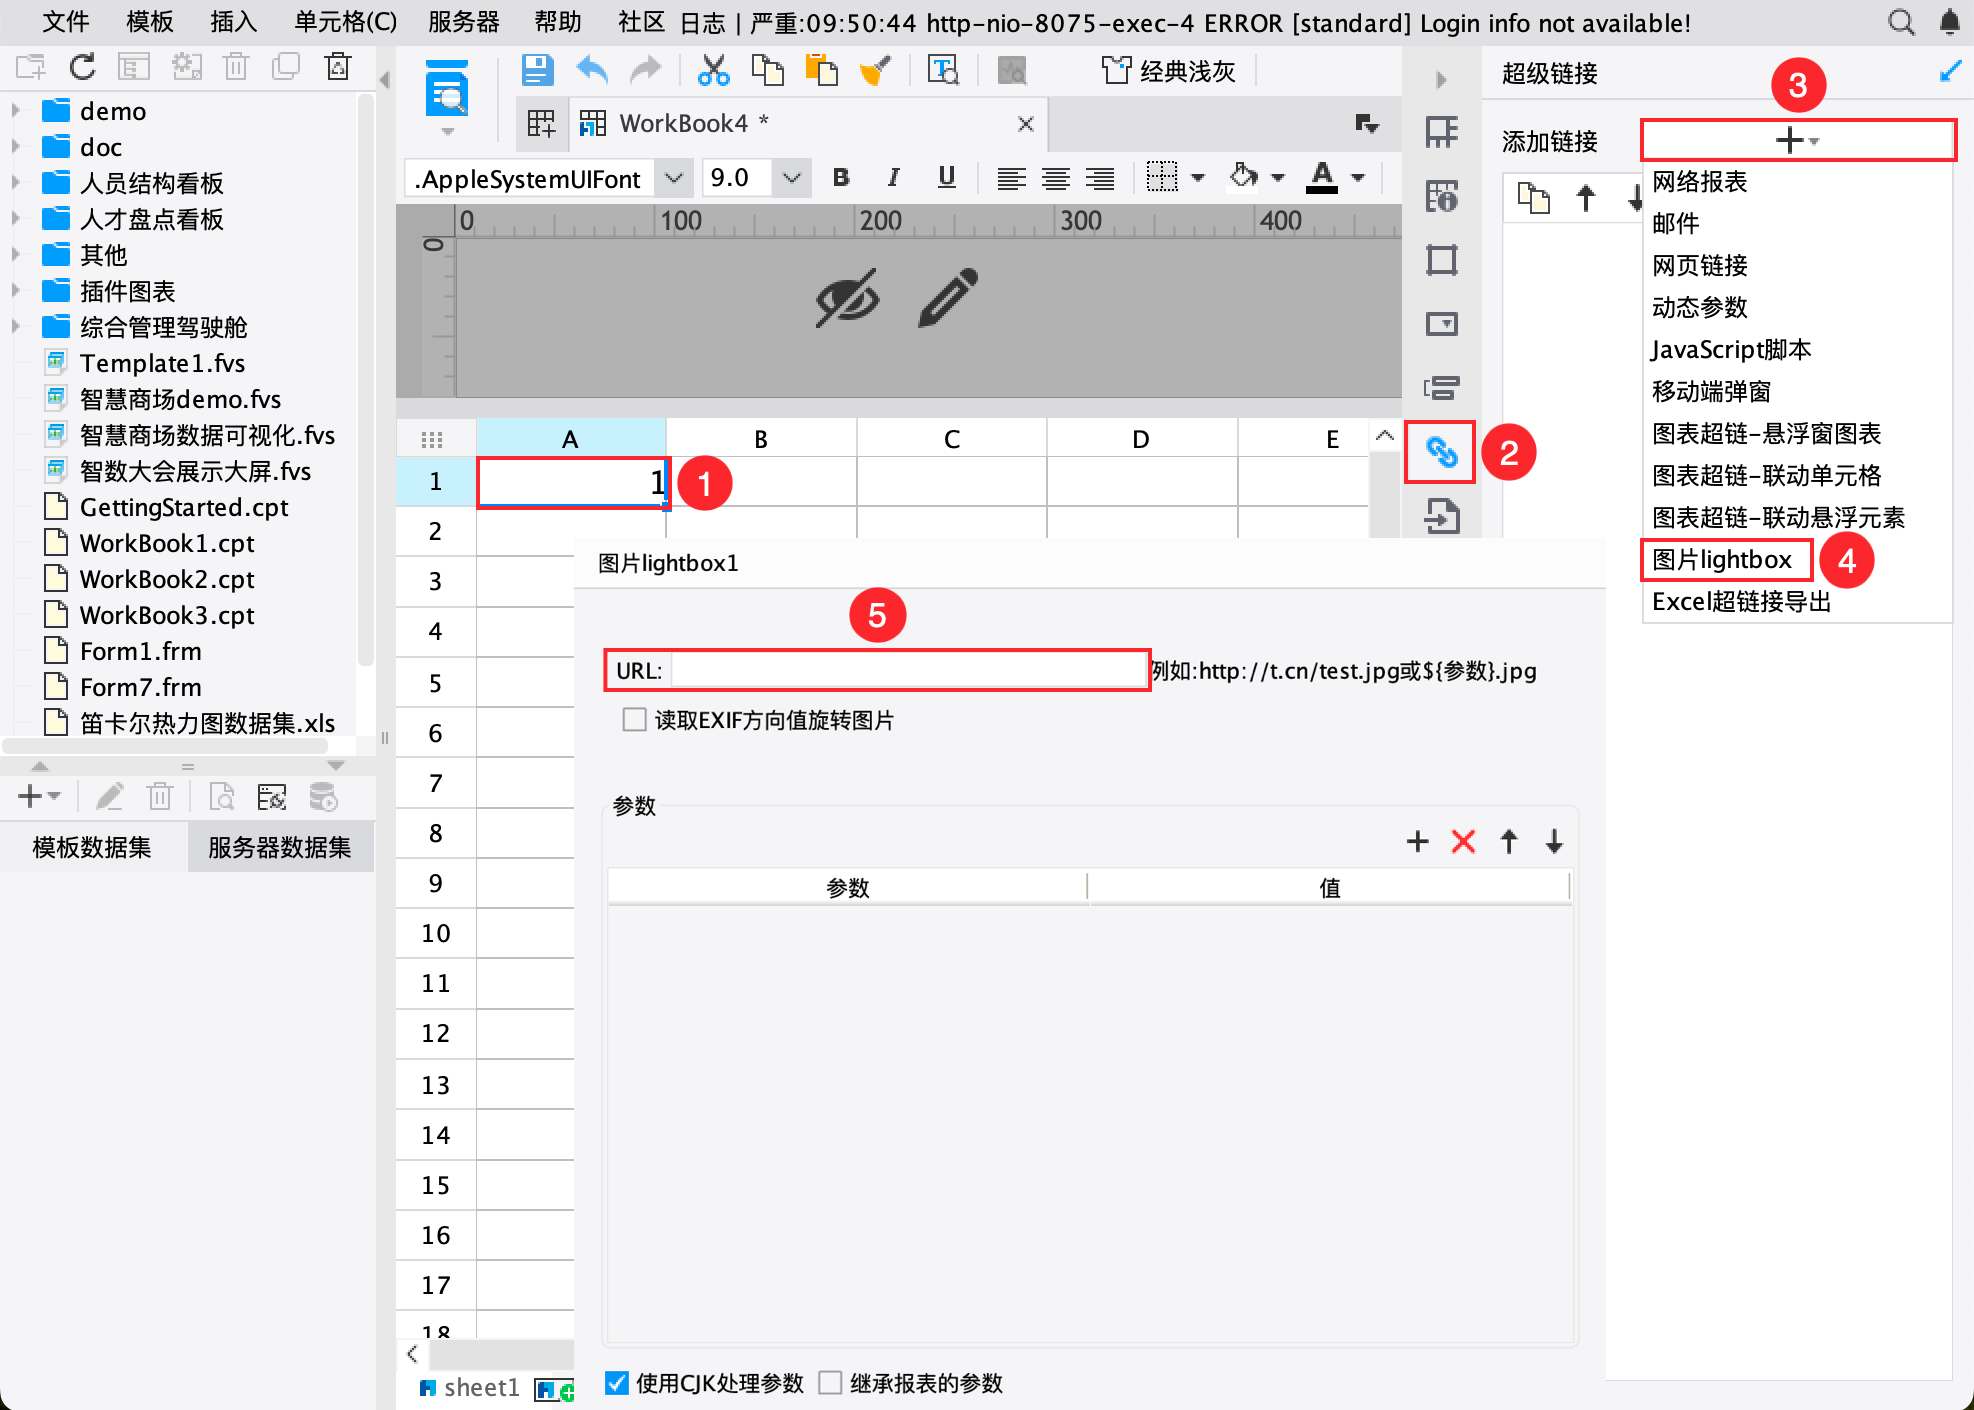Enable read EXIF rotation checkbox
The image size is (1974, 1410).
coord(634,720)
